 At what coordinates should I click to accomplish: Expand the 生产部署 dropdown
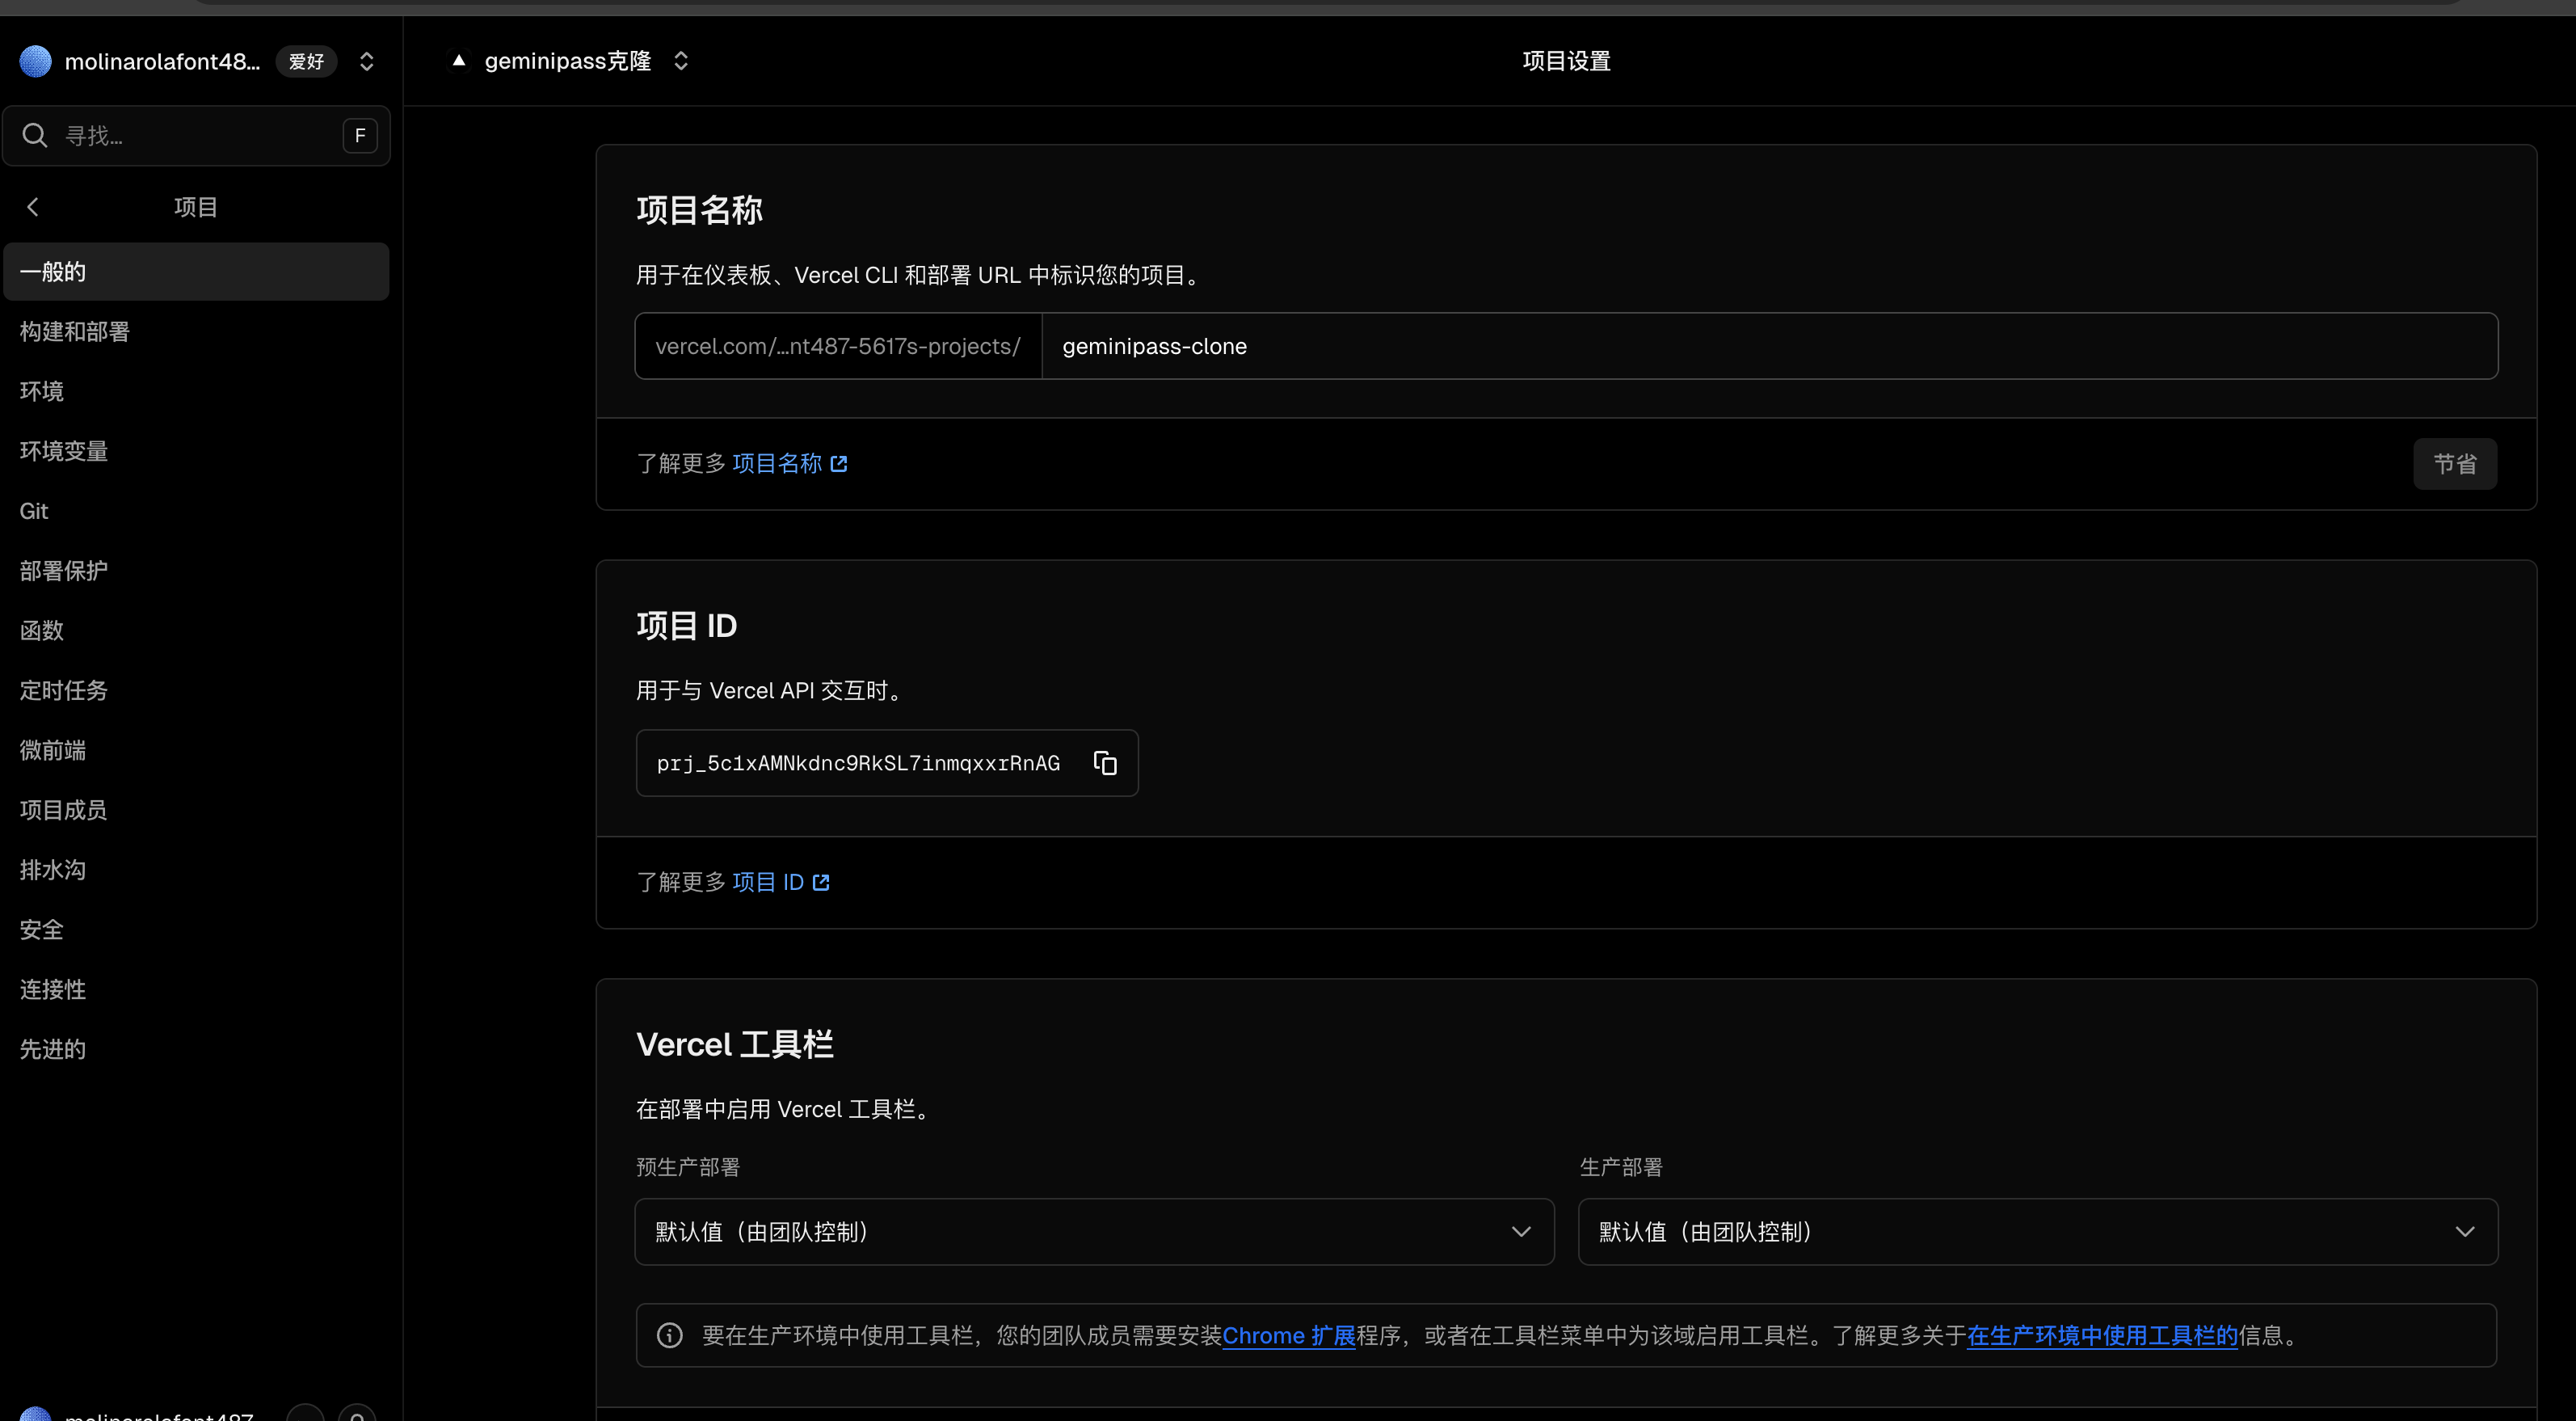click(x=2037, y=1231)
